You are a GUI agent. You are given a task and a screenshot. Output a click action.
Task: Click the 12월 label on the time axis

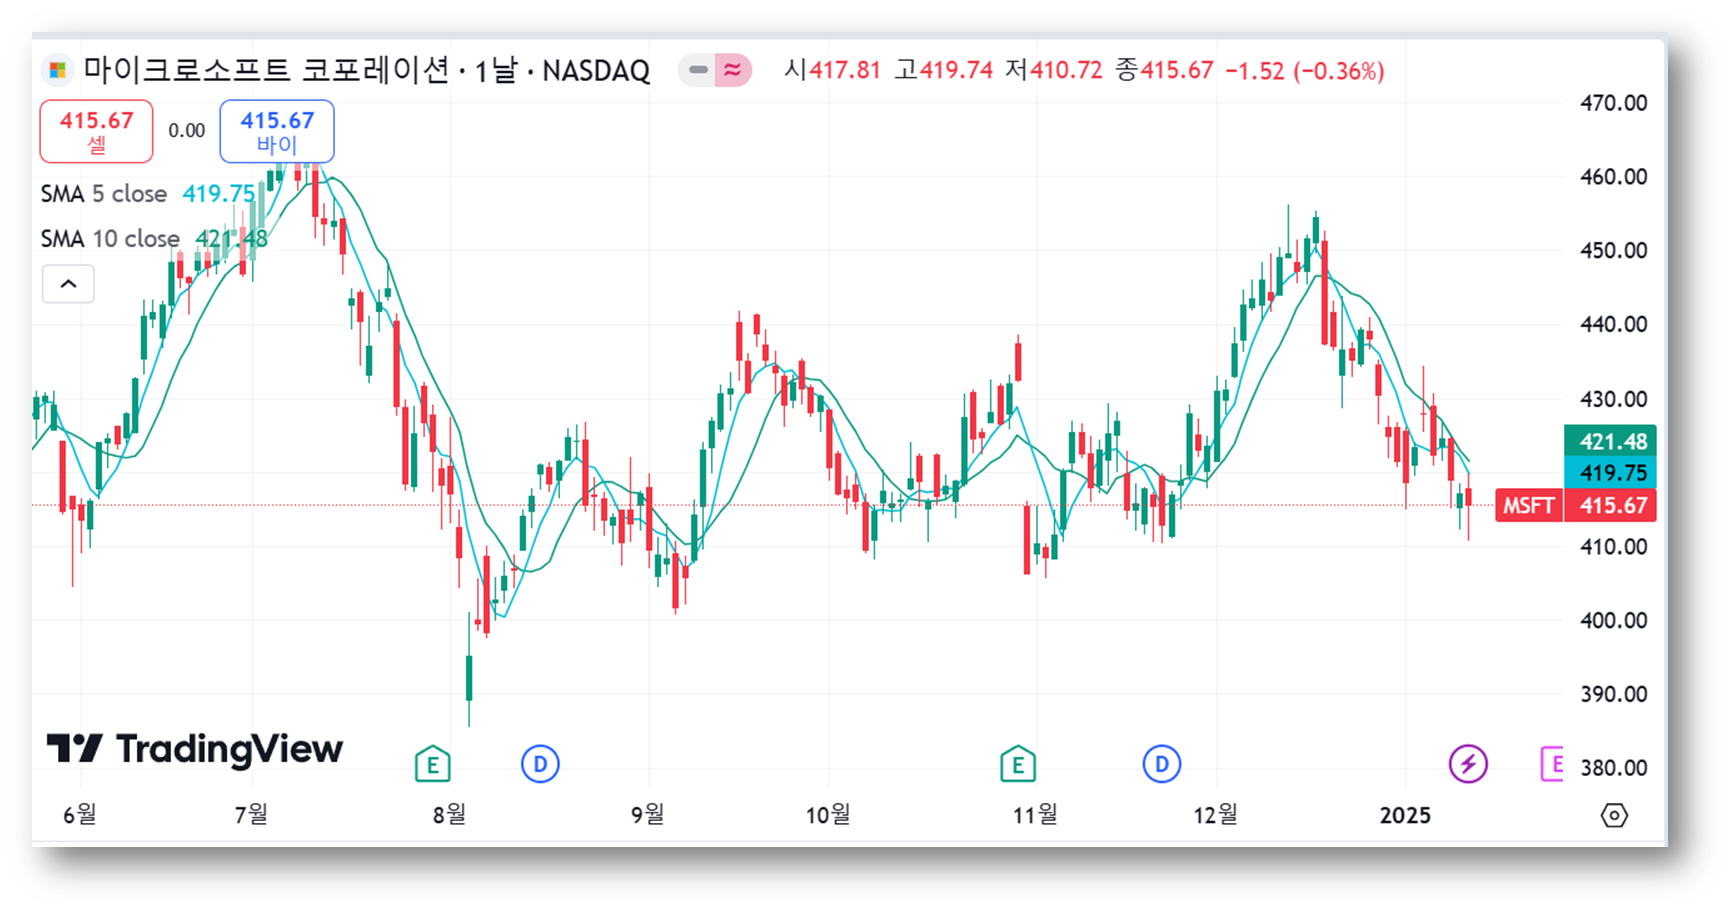[1216, 815]
